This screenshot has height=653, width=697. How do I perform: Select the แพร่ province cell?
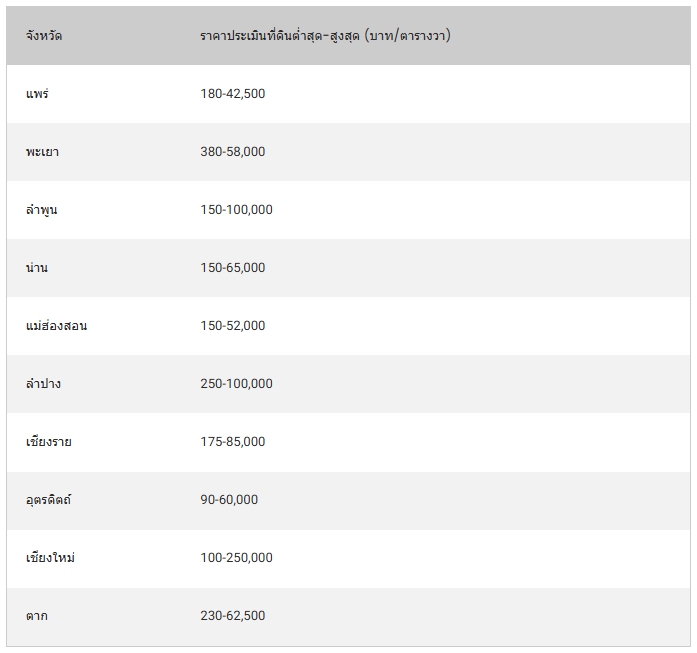[x=38, y=94]
